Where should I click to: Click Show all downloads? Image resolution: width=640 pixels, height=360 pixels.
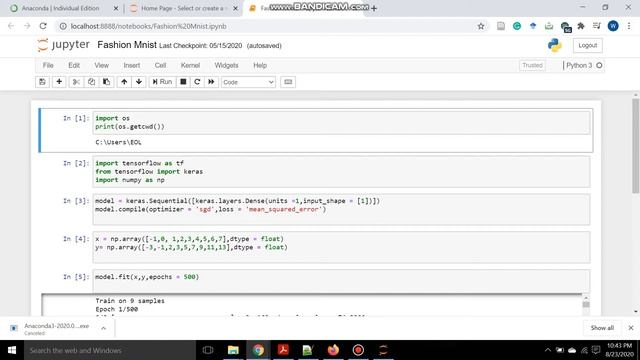(602, 328)
